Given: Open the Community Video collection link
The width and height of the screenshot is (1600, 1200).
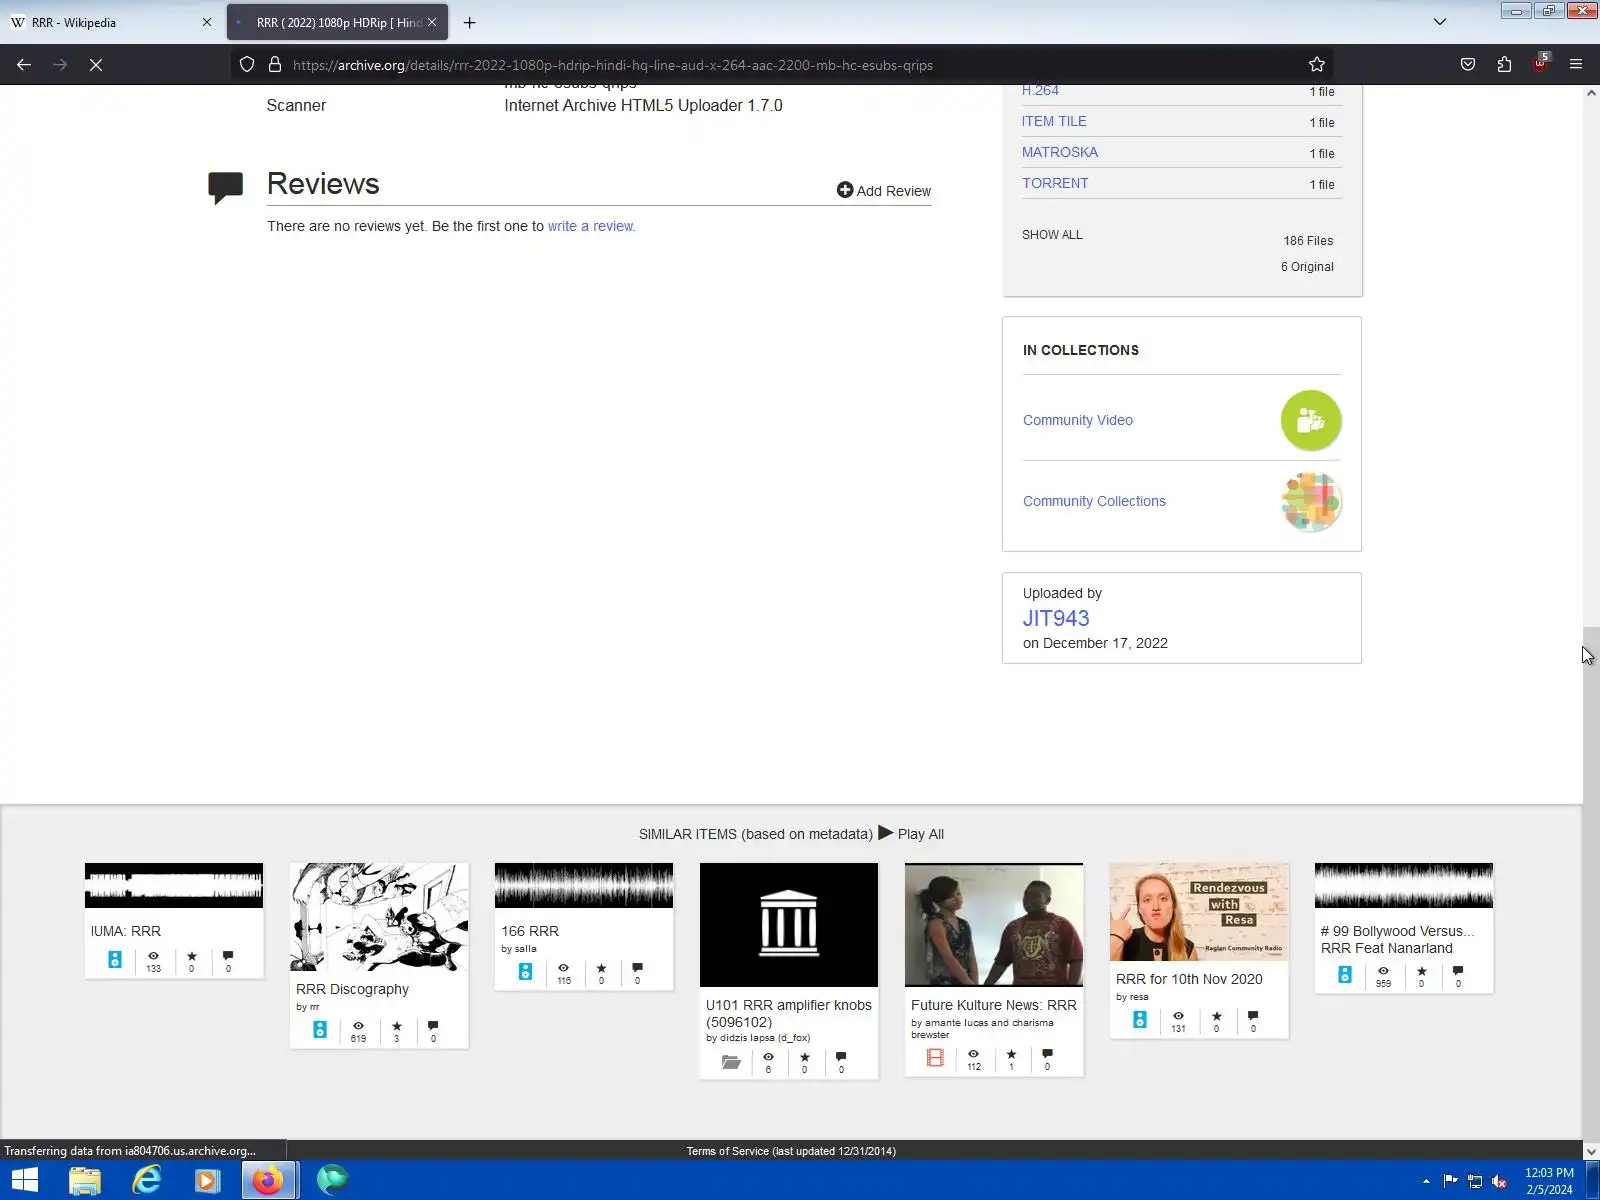Looking at the screenshot, I should (1078, 420).
